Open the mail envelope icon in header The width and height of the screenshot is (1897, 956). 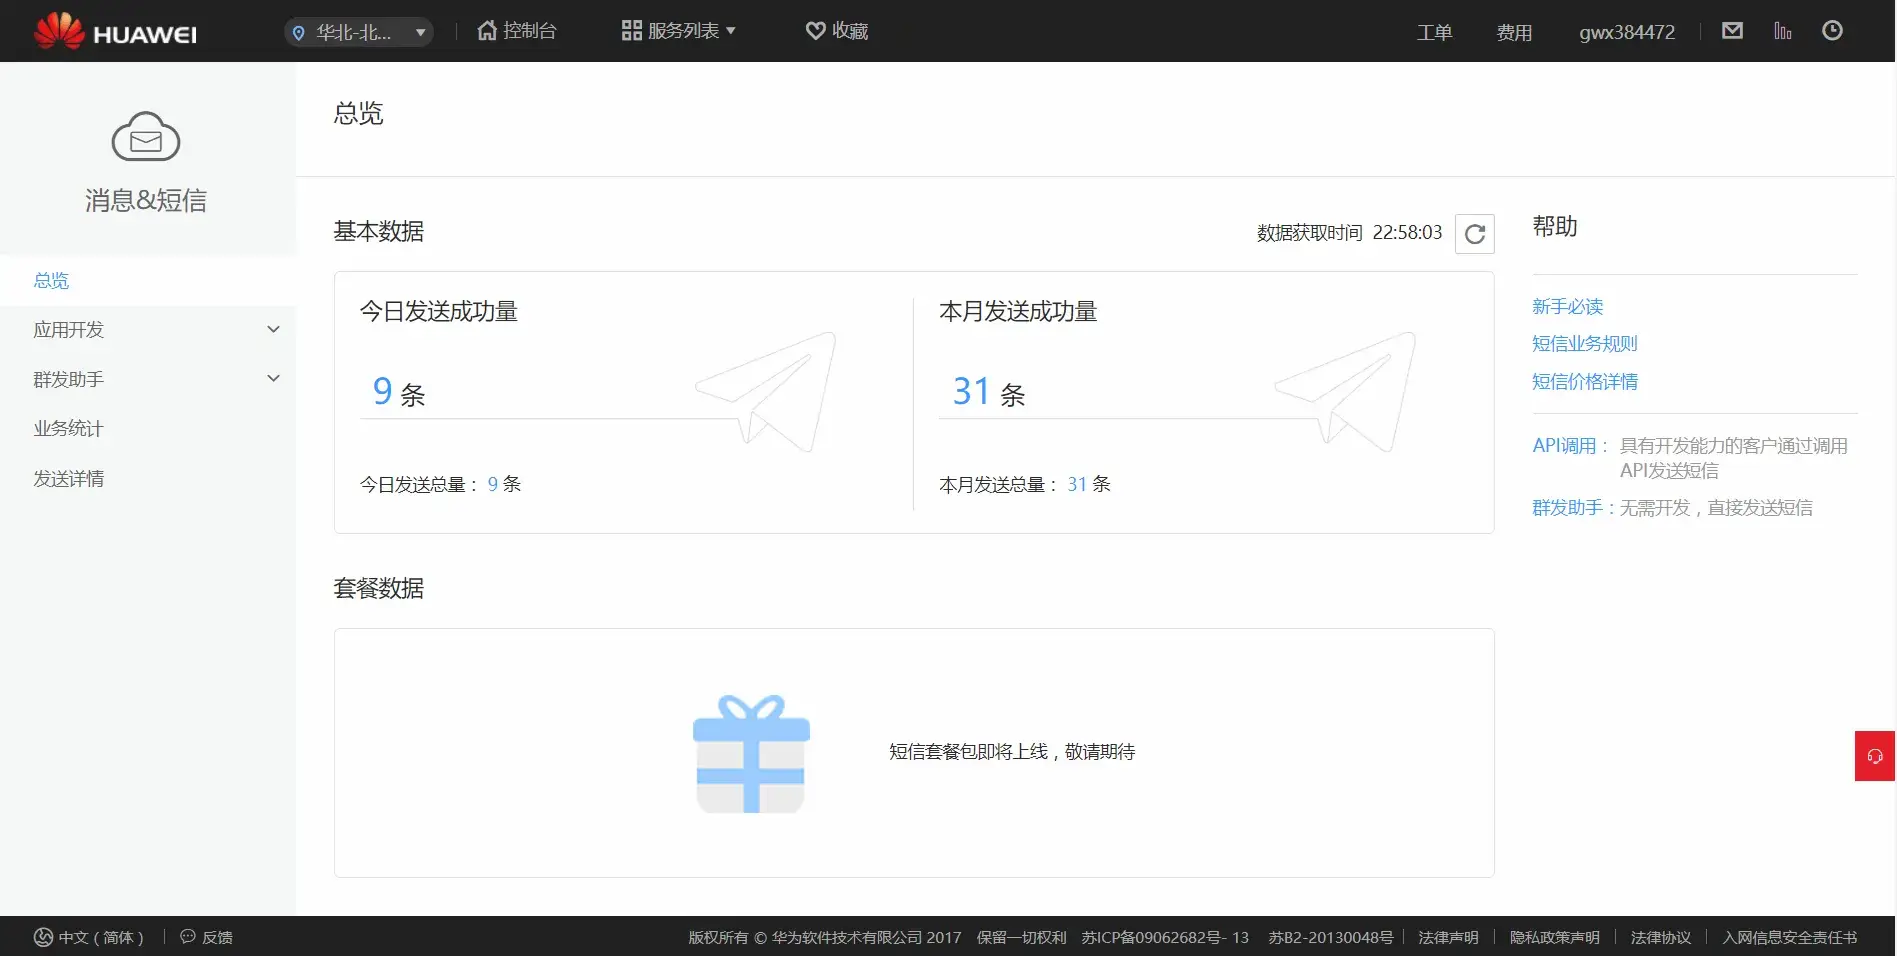tap(1732, 31)
